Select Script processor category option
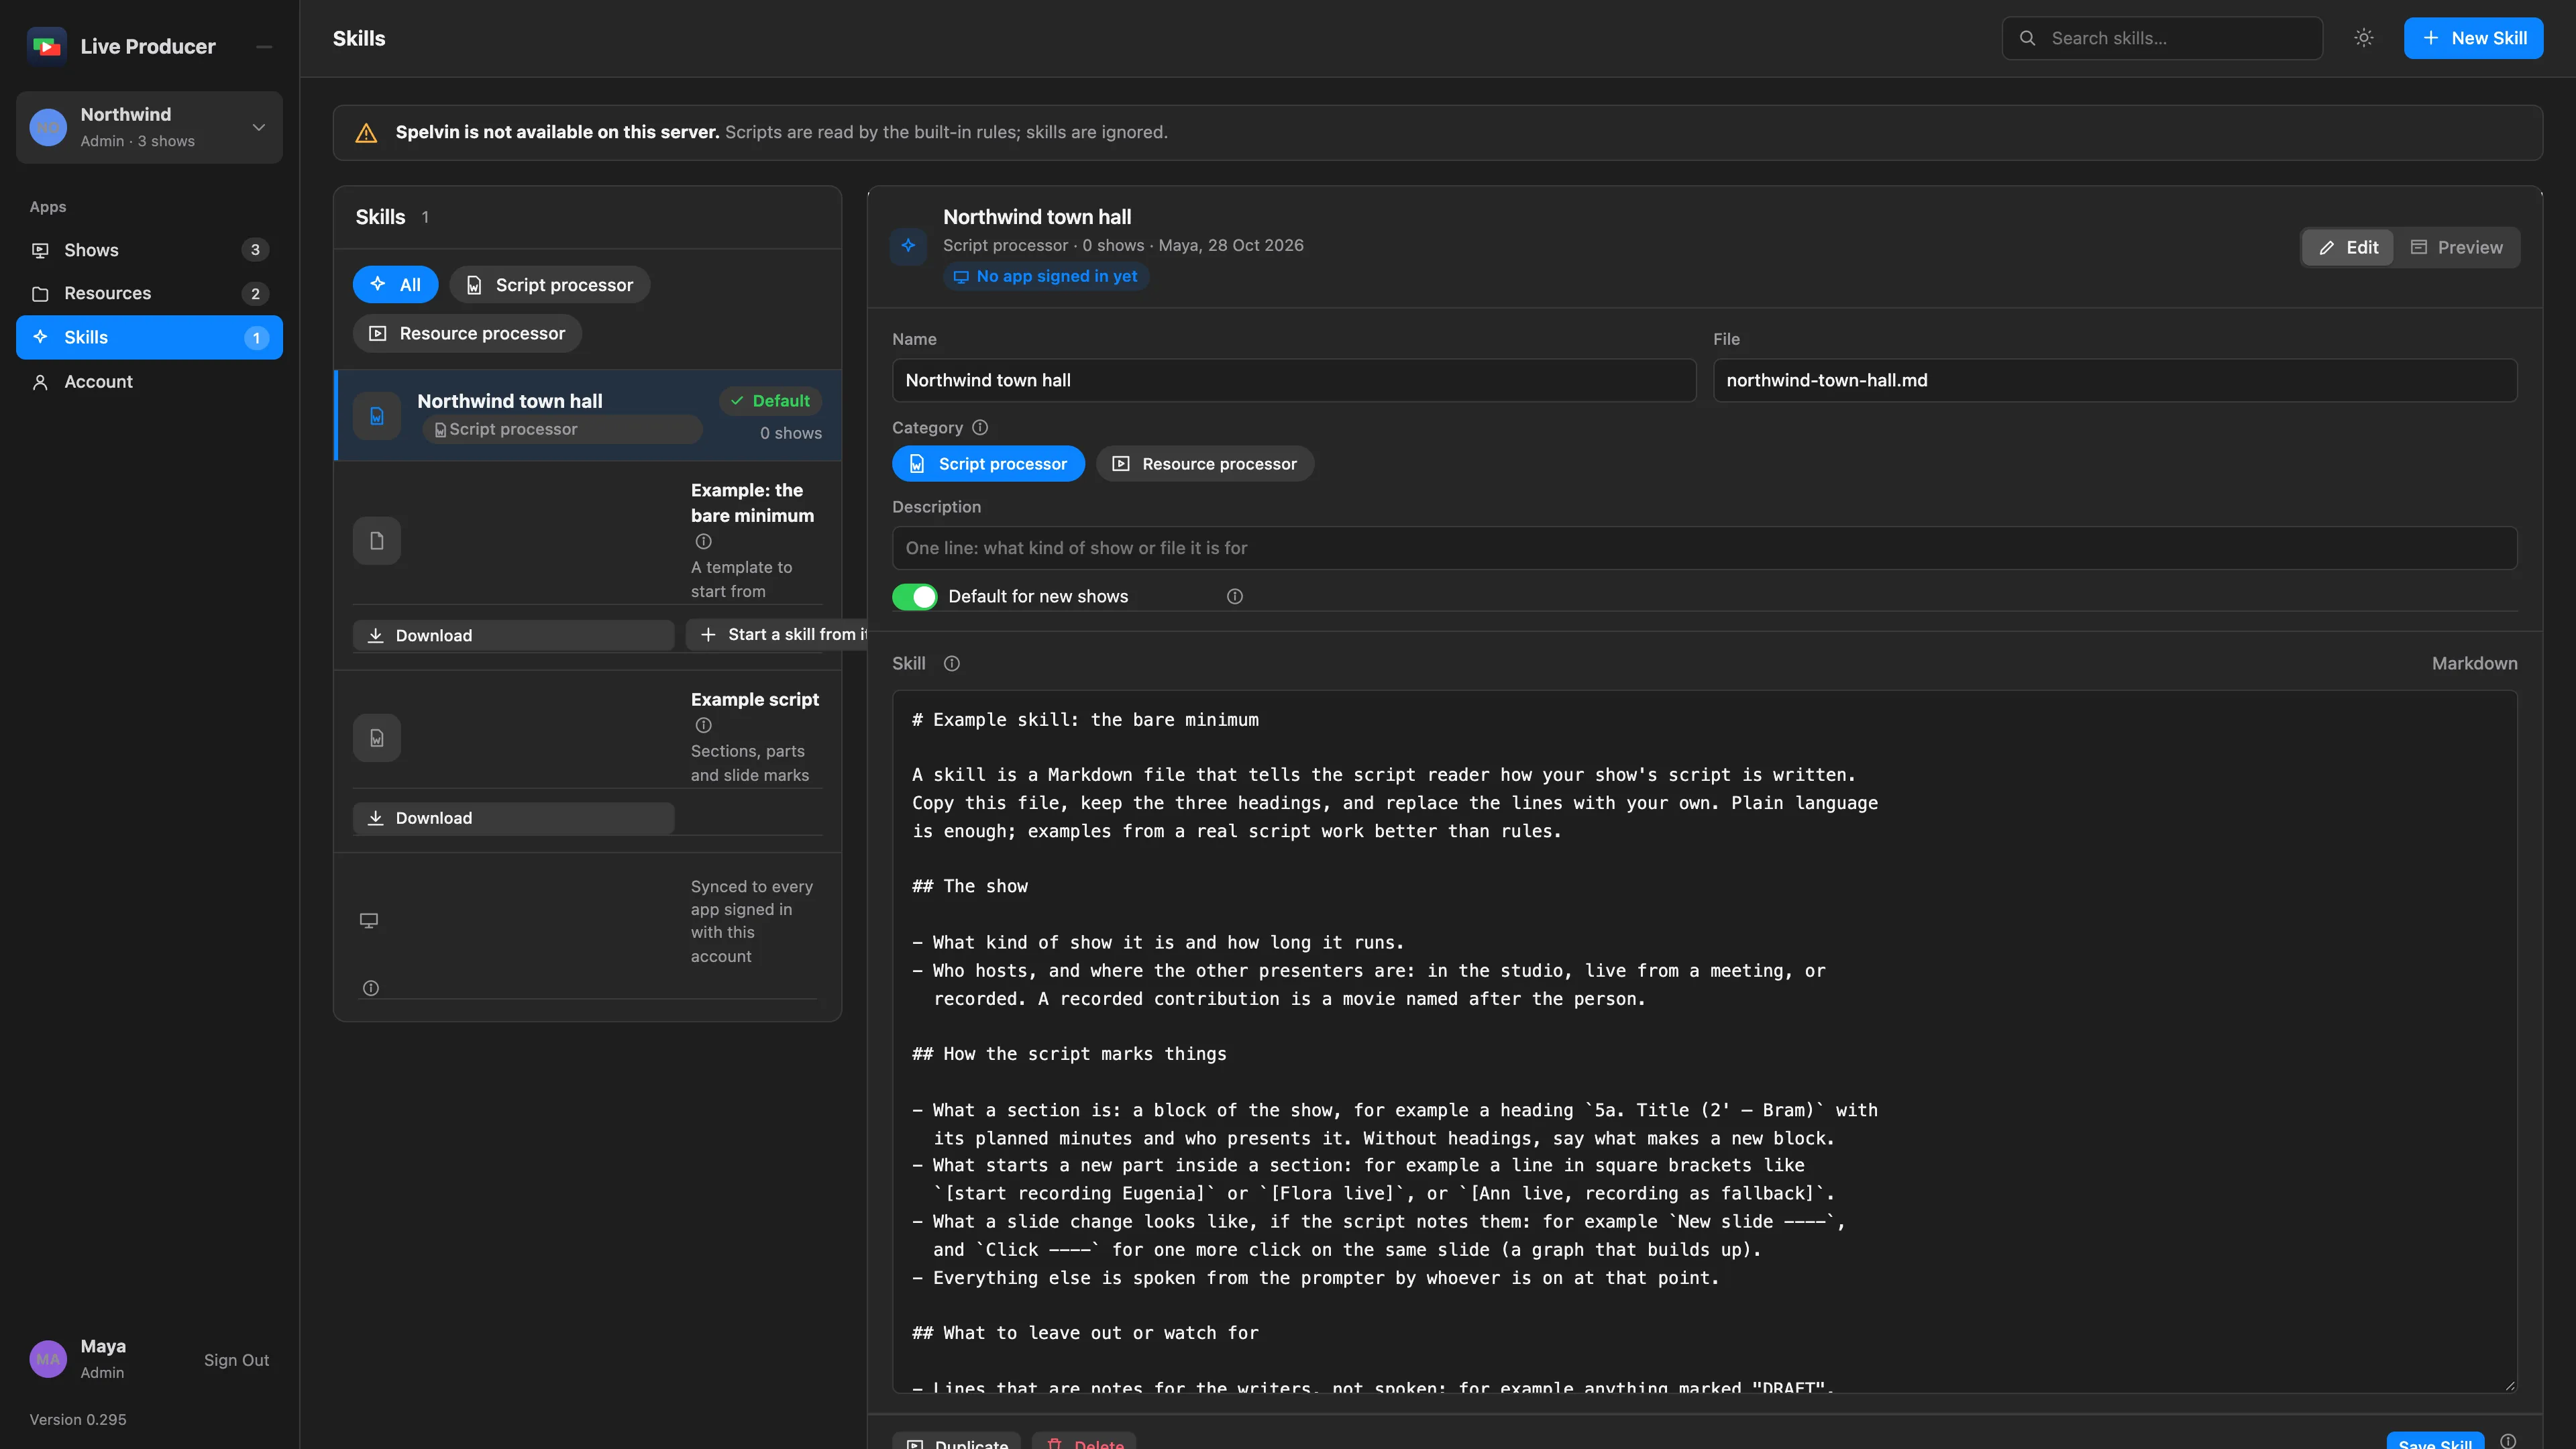This screenshot has height=1449, width=2576. (988, 464)
